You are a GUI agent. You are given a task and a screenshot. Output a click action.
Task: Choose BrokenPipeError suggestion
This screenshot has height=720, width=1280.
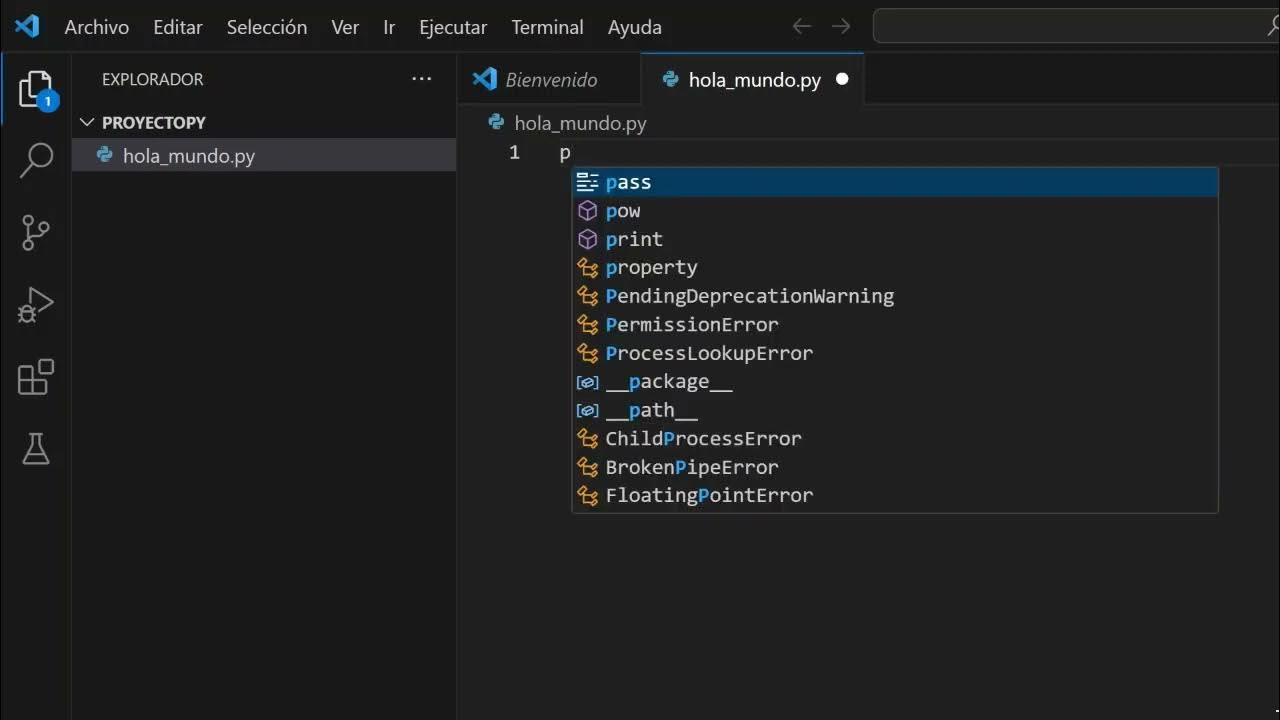894,467
